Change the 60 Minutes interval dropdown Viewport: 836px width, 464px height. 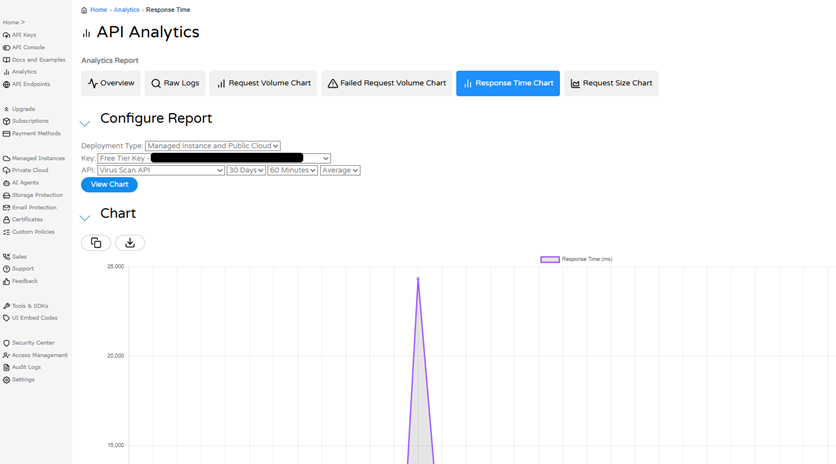[293, 170]
